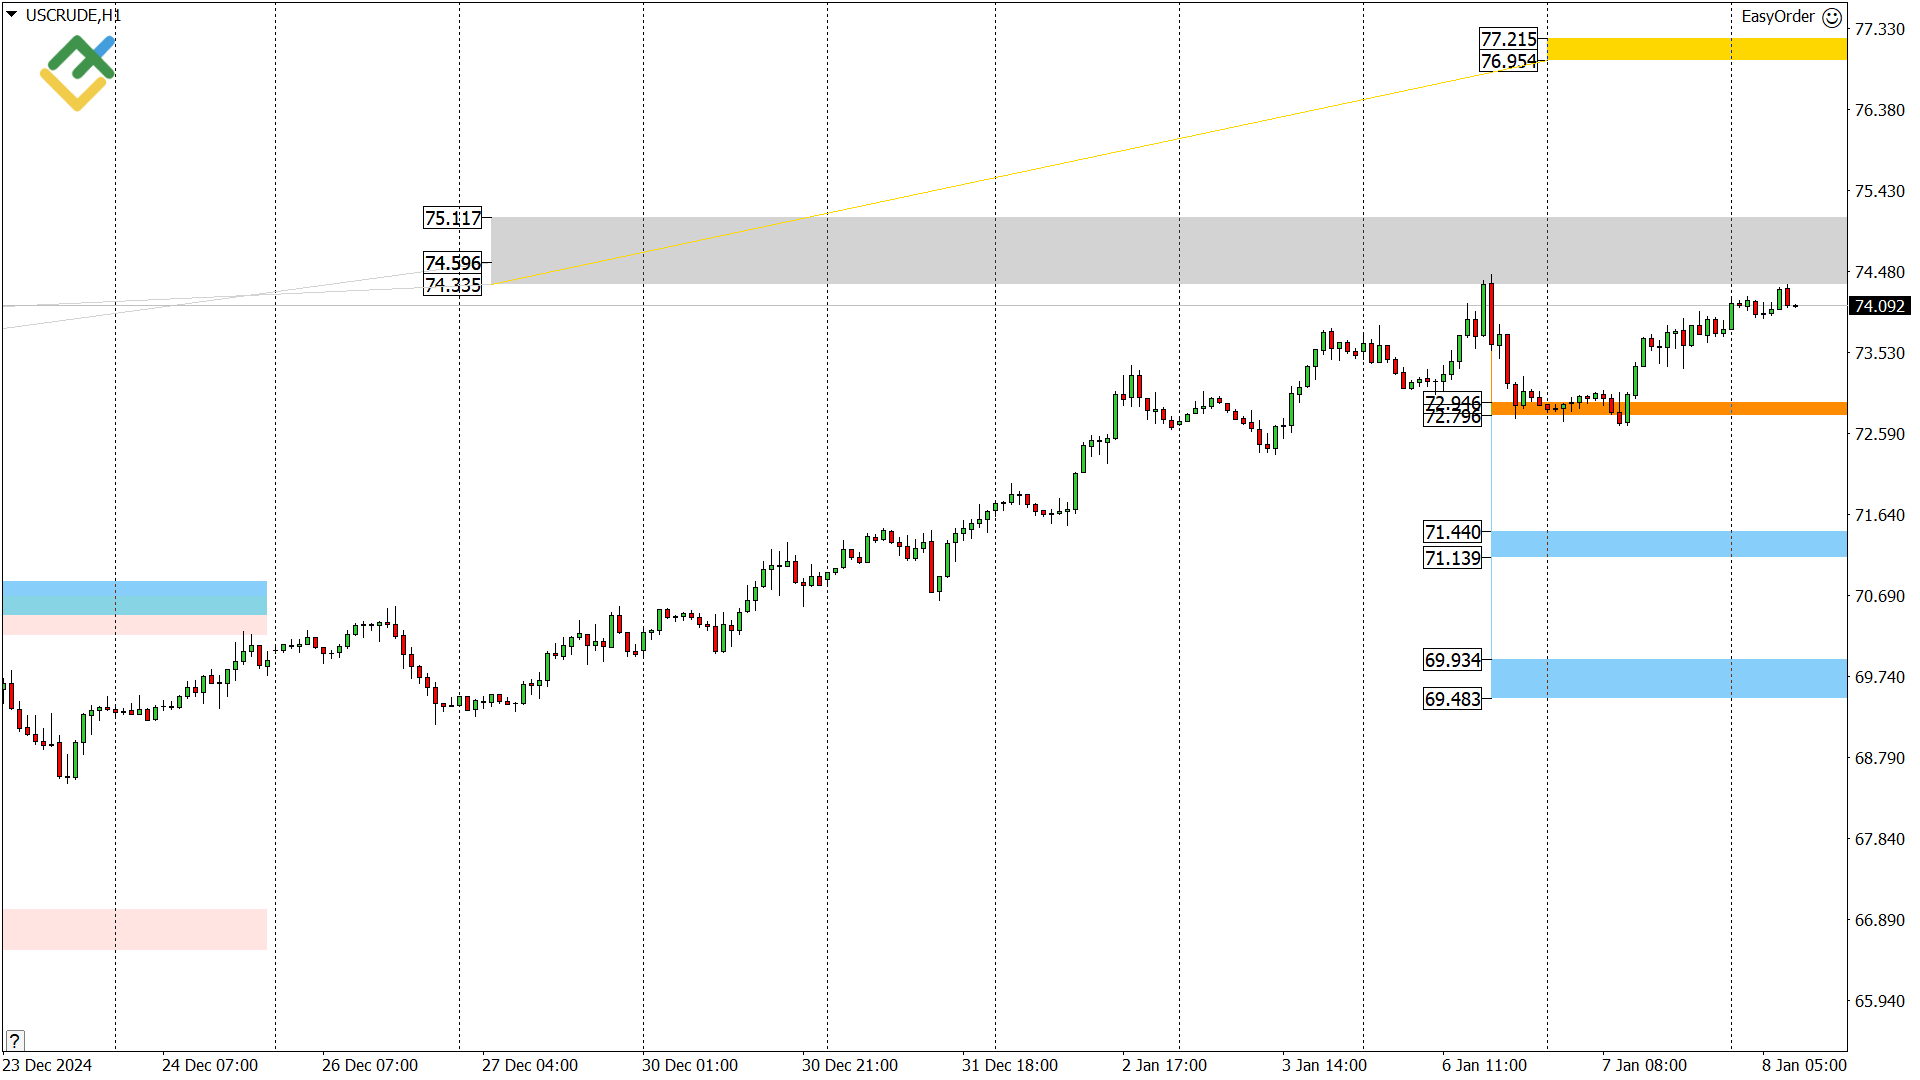Screen dimensions: 1920x1080
Task: Select the 77.215 price label
Action: pos(1508,39)
